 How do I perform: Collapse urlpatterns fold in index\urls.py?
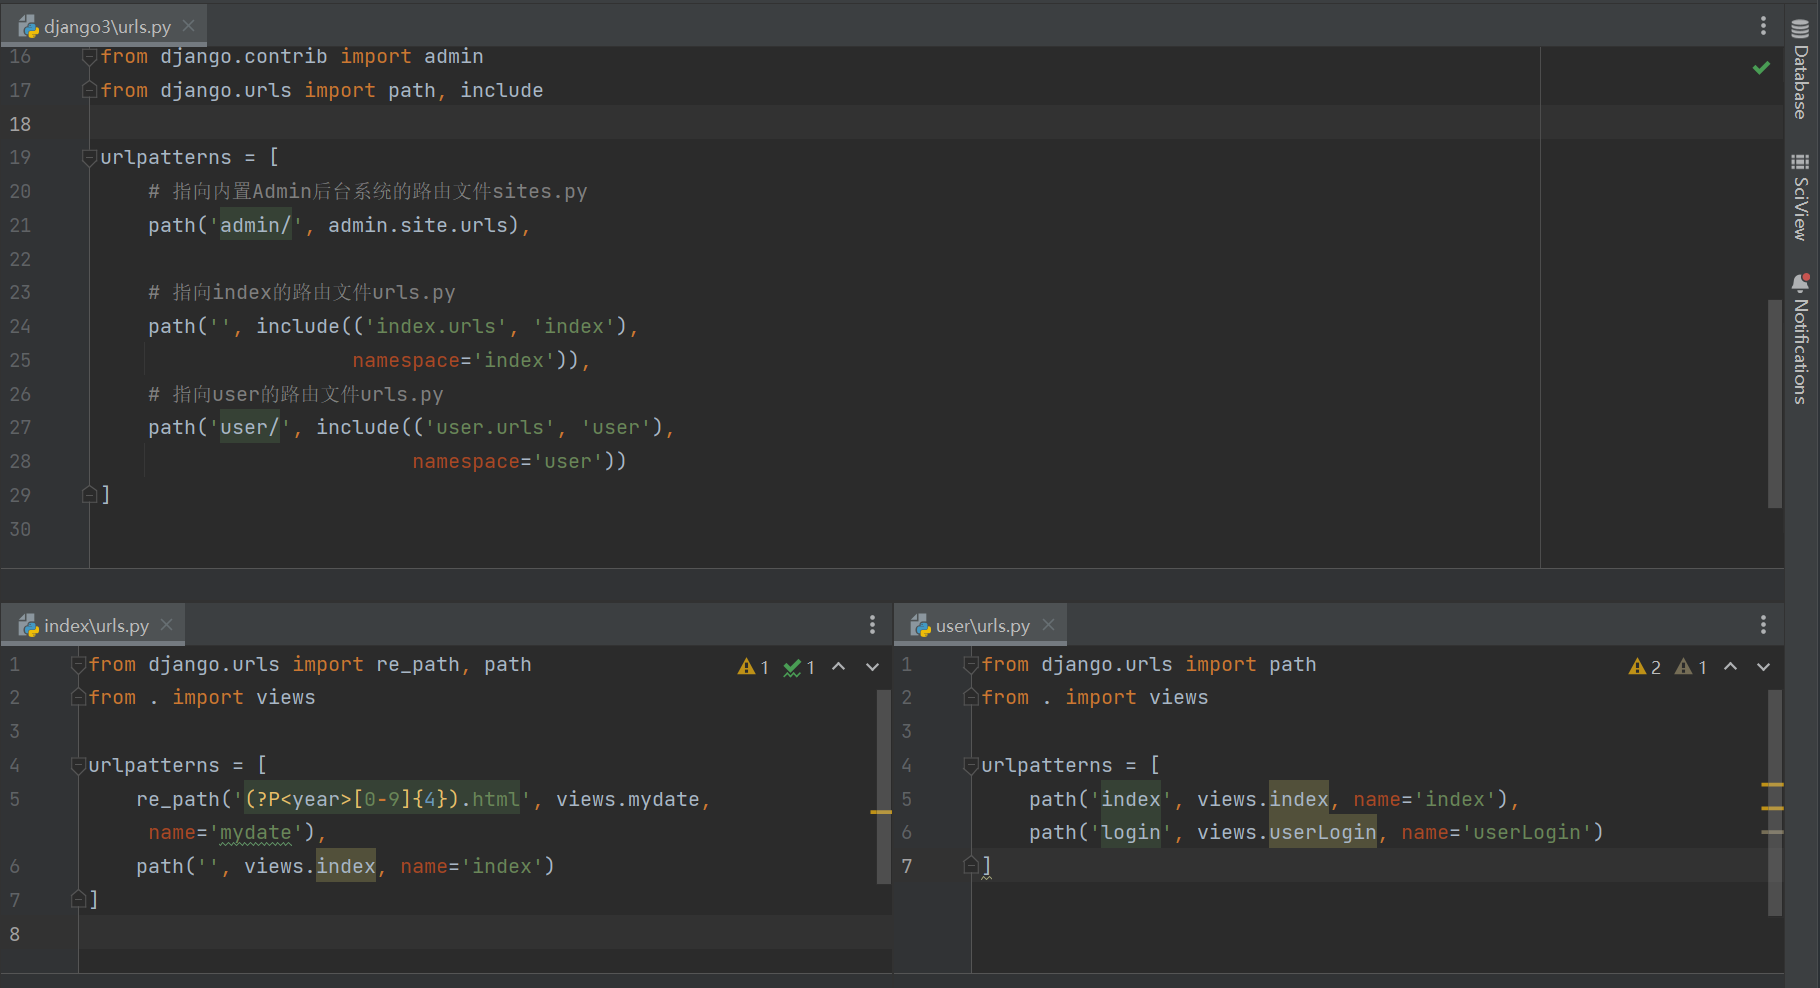78,765
